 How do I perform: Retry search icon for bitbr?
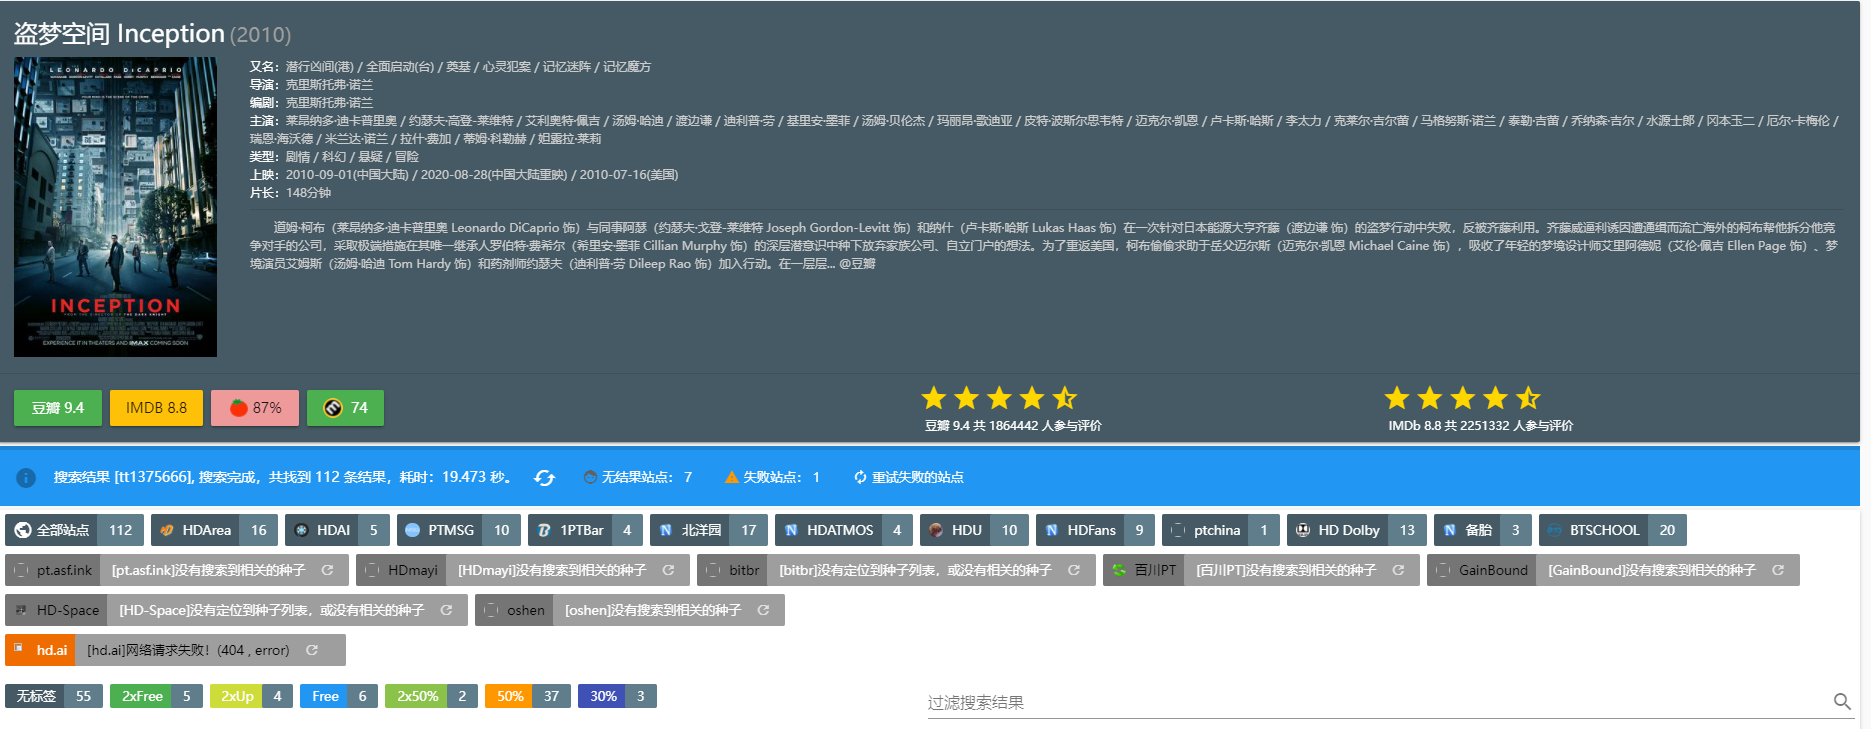[1074, 570]
